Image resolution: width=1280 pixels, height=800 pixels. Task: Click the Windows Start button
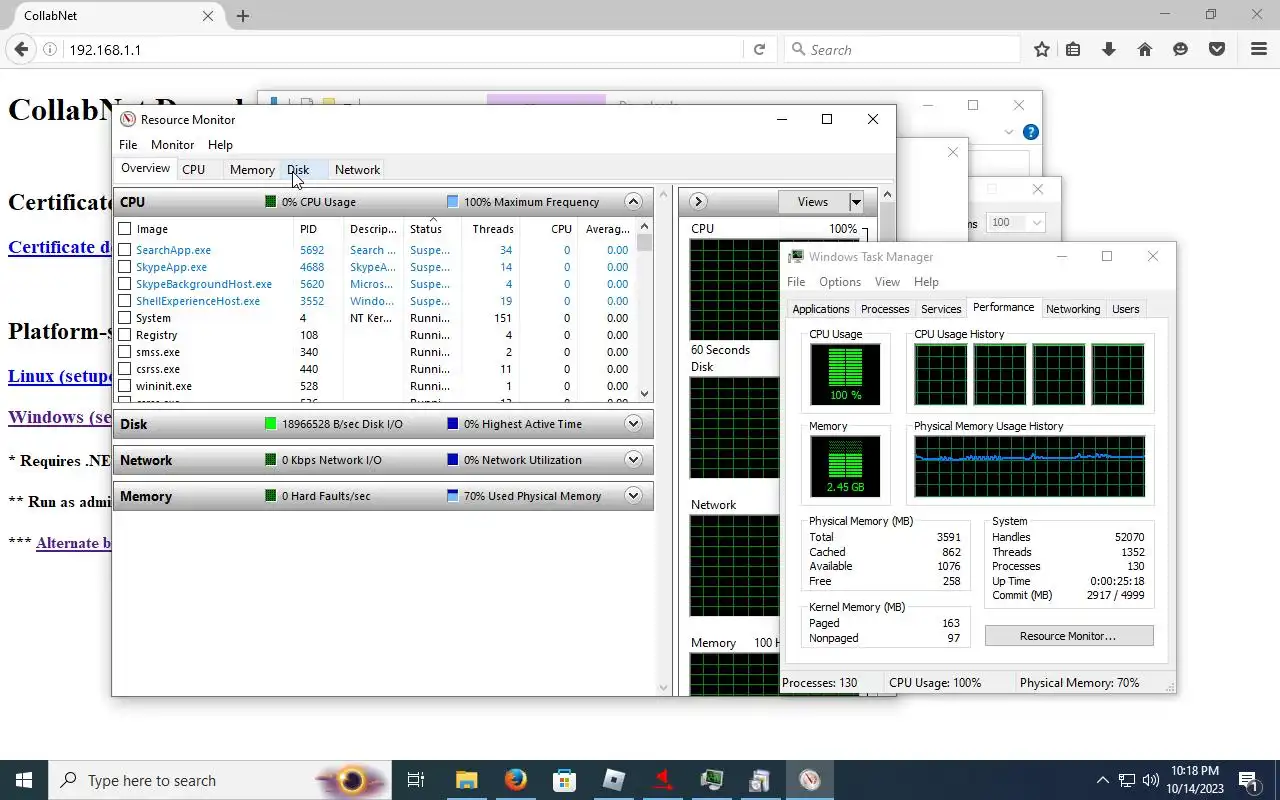click(24, 780)
